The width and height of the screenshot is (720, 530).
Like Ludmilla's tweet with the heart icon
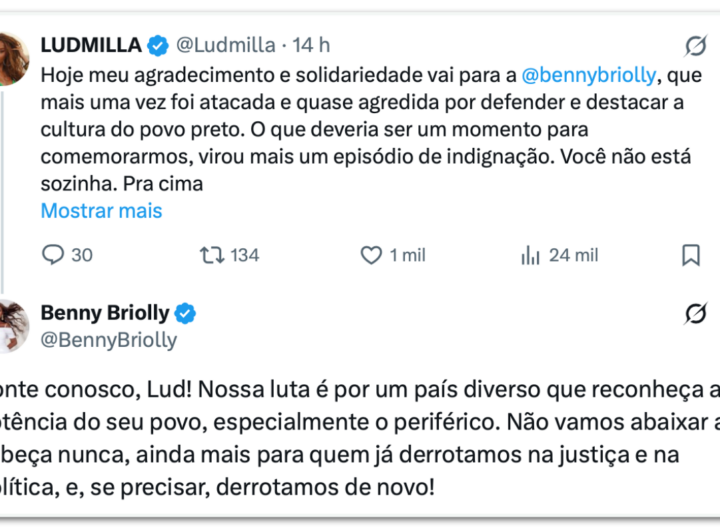pyautogui.click(x=371, y=255)
